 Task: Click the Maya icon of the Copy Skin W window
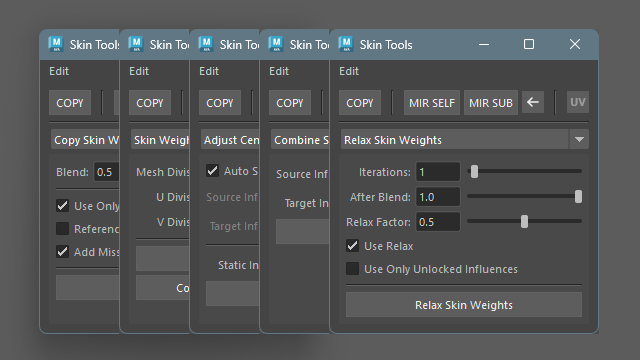coord(56,44)
